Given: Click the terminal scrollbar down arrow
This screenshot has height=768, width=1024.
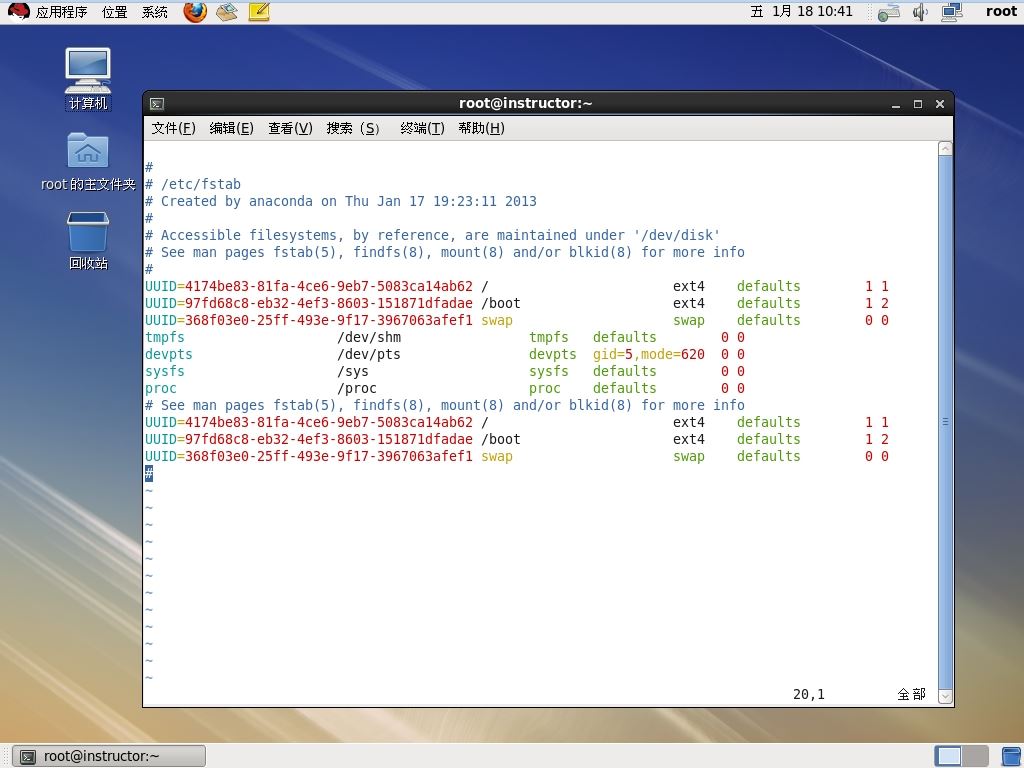Looking at the screenshot, I should coord(945,696).
